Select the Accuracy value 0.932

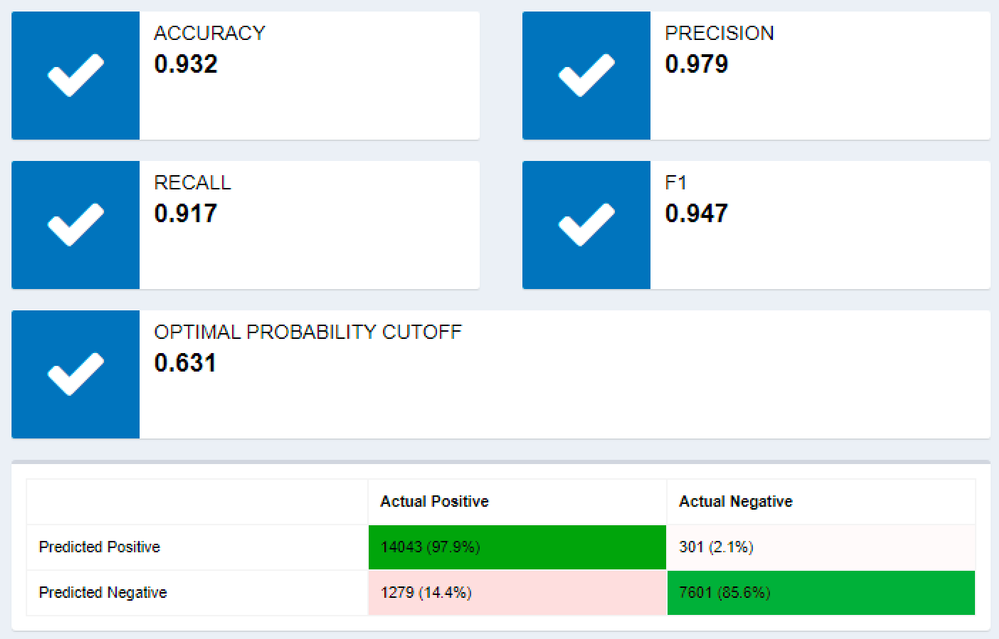coord(185,64)
